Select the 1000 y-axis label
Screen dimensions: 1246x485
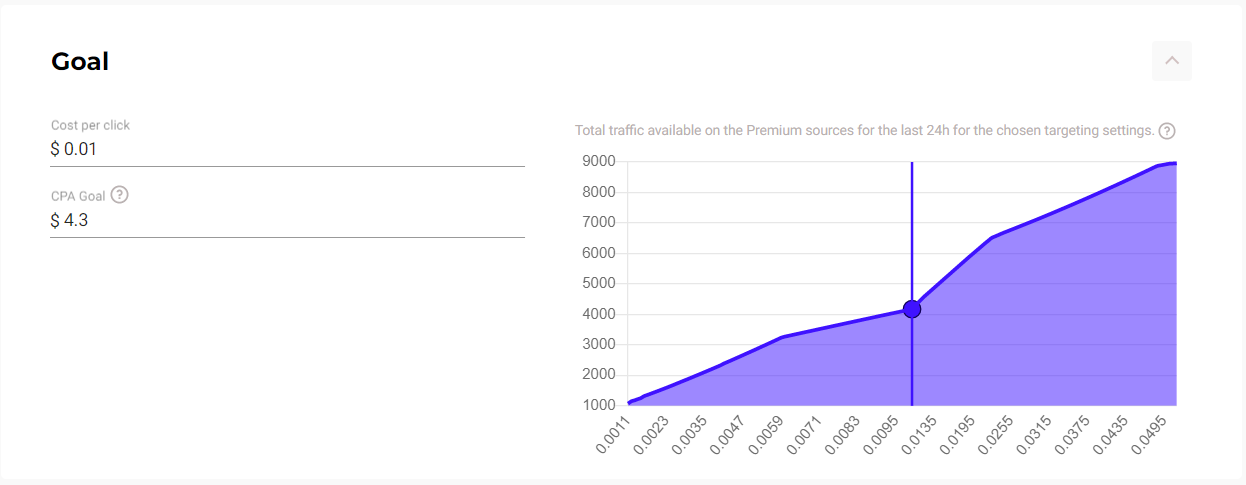[598, 405]
